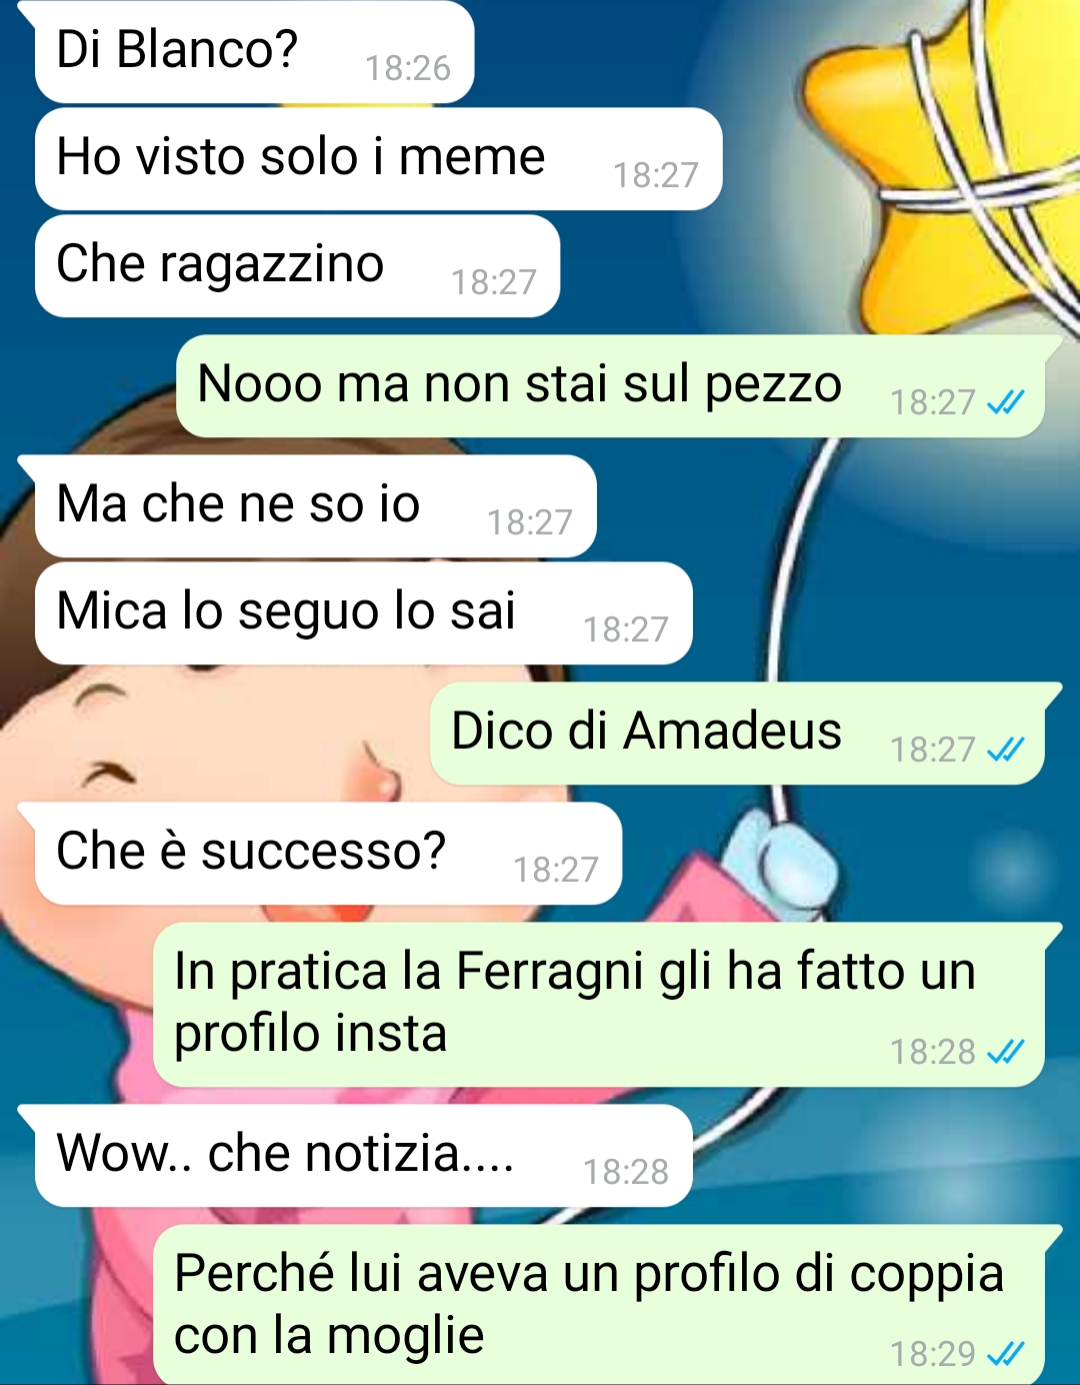Tap the 18:26 timestamp on 'Di Blanco?'

coord(408,68)
